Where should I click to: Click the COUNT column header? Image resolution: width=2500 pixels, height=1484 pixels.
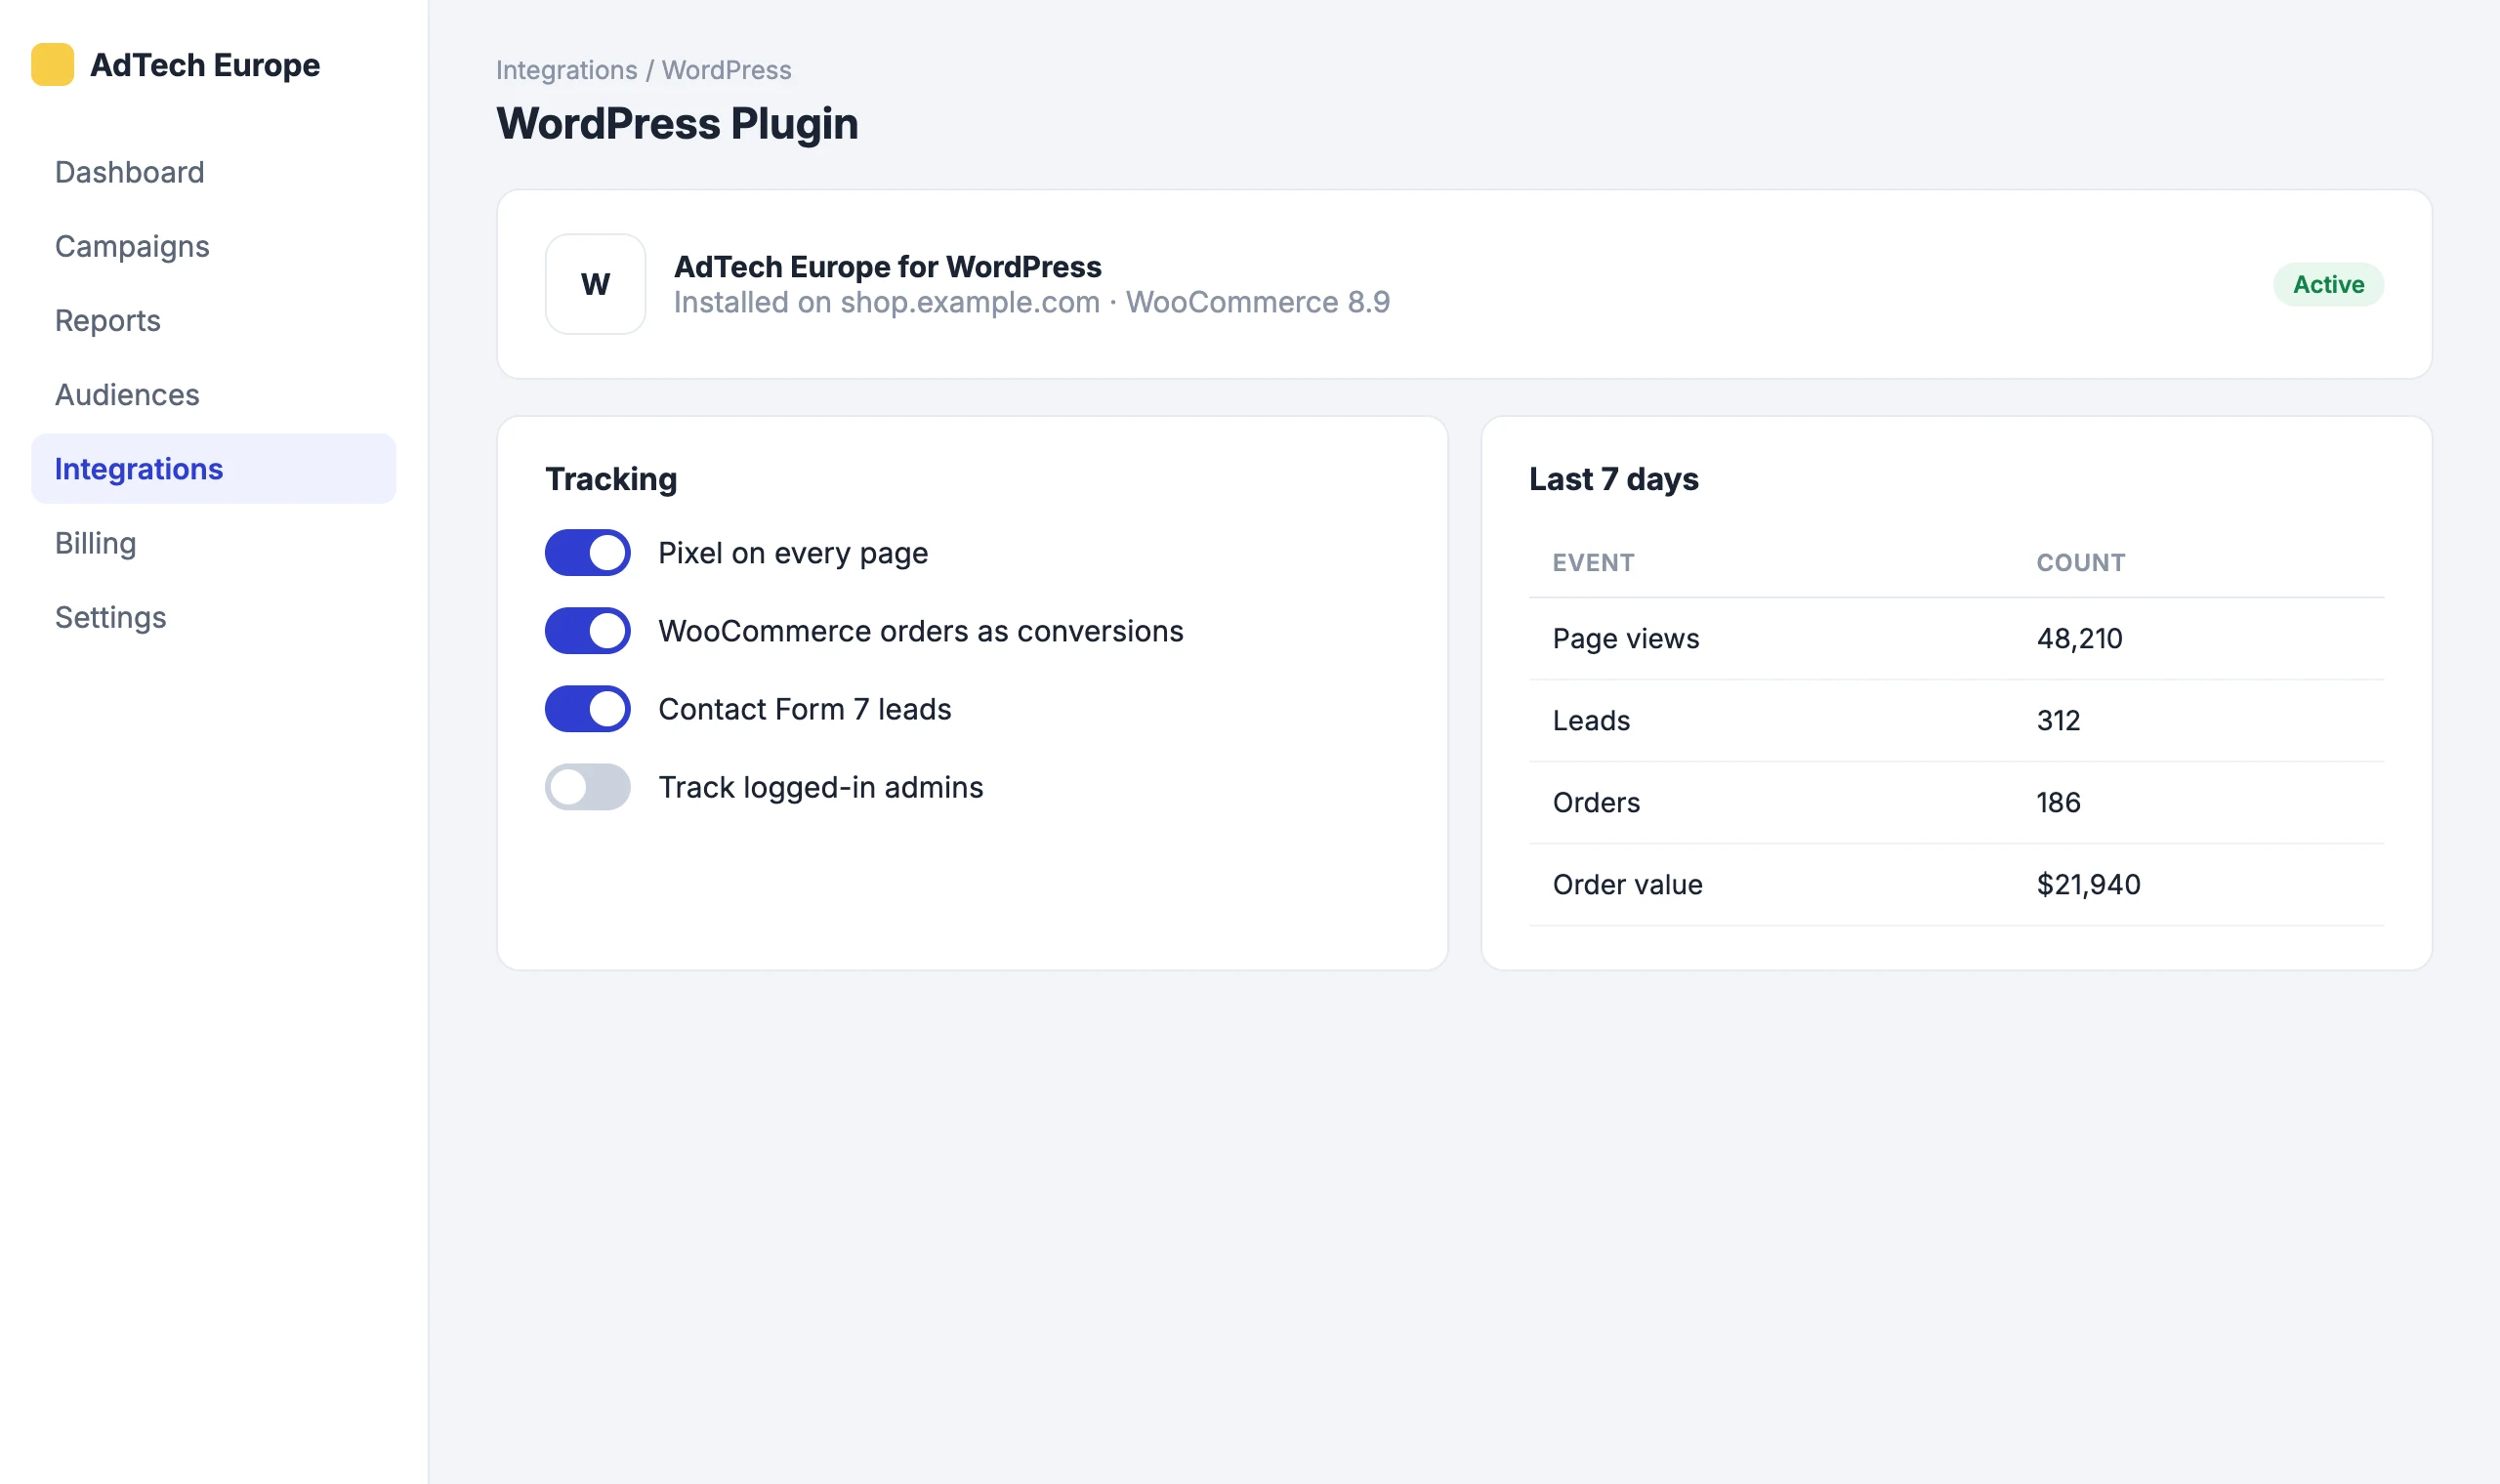pos(2081,563)
